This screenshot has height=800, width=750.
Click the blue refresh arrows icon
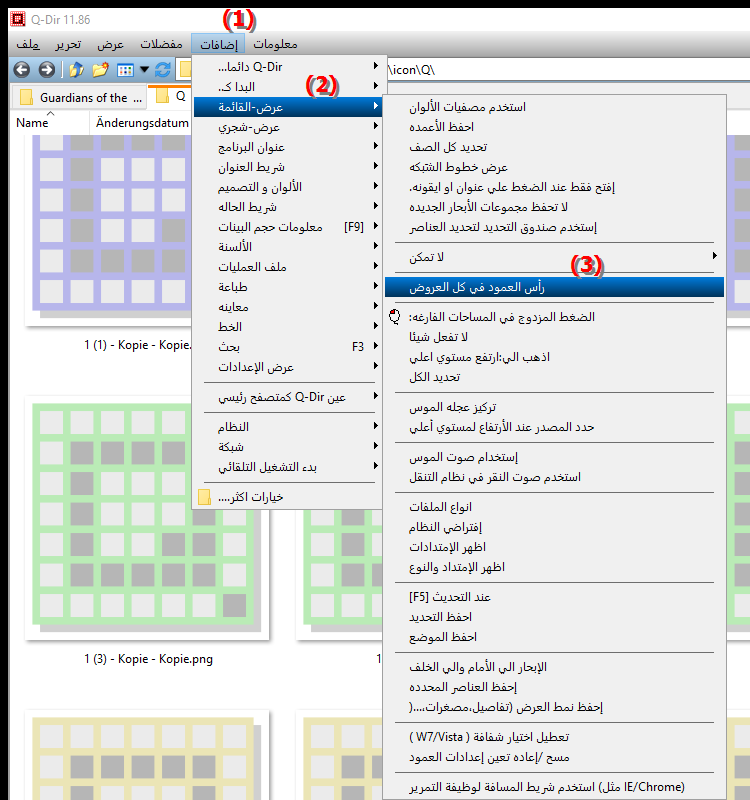tap(163, 69)
